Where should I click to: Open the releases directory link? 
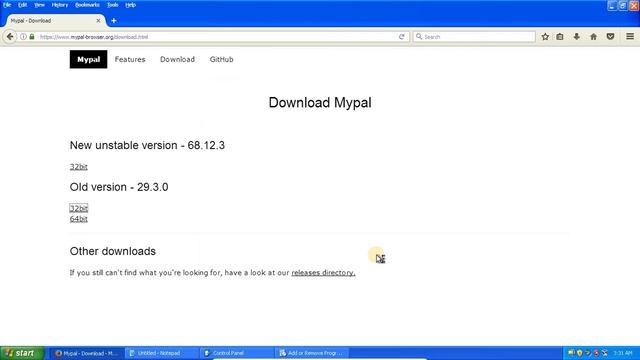pyautogui.click(x=323, y=273)
